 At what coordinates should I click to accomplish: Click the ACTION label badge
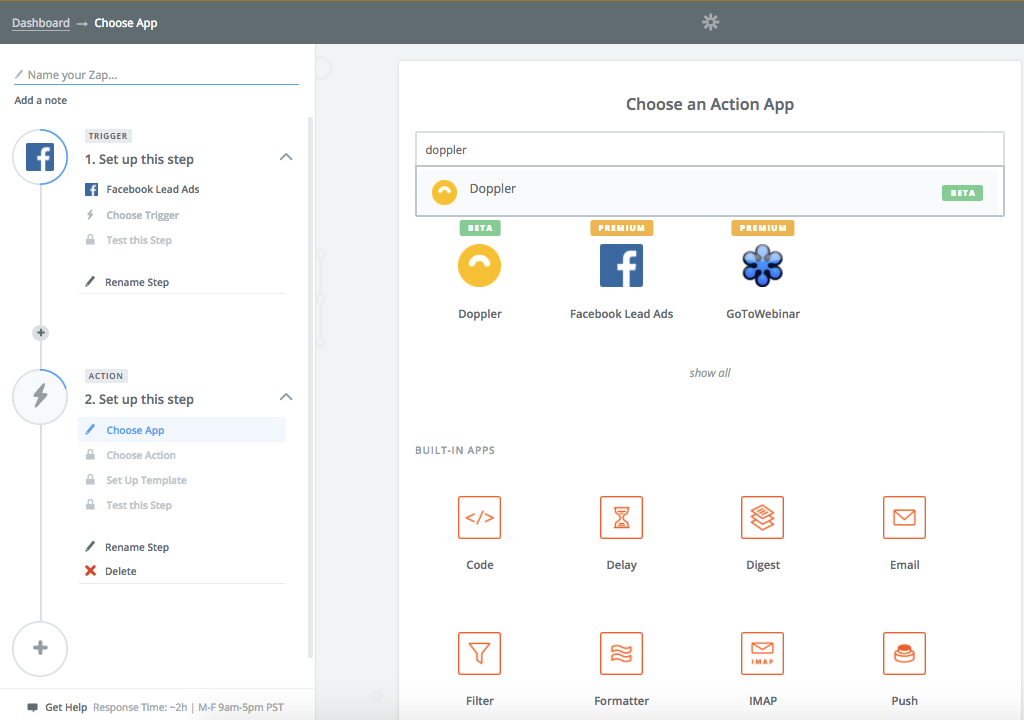[x=106, y=376]
